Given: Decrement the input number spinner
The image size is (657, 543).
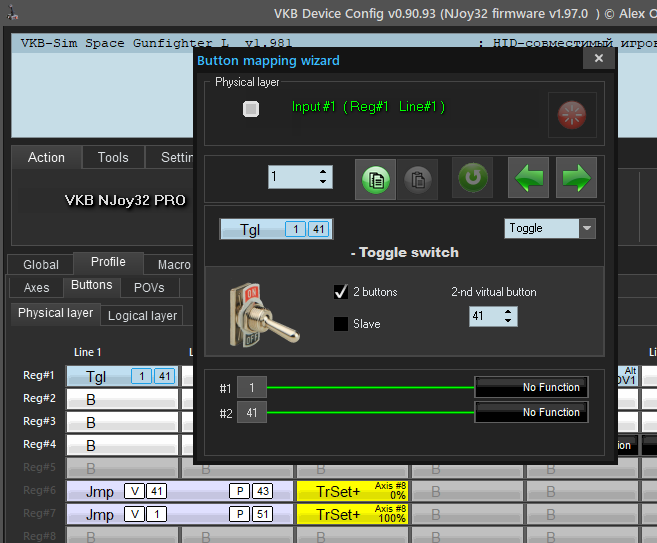Looking at the screenshot, I should pos(323,182).
